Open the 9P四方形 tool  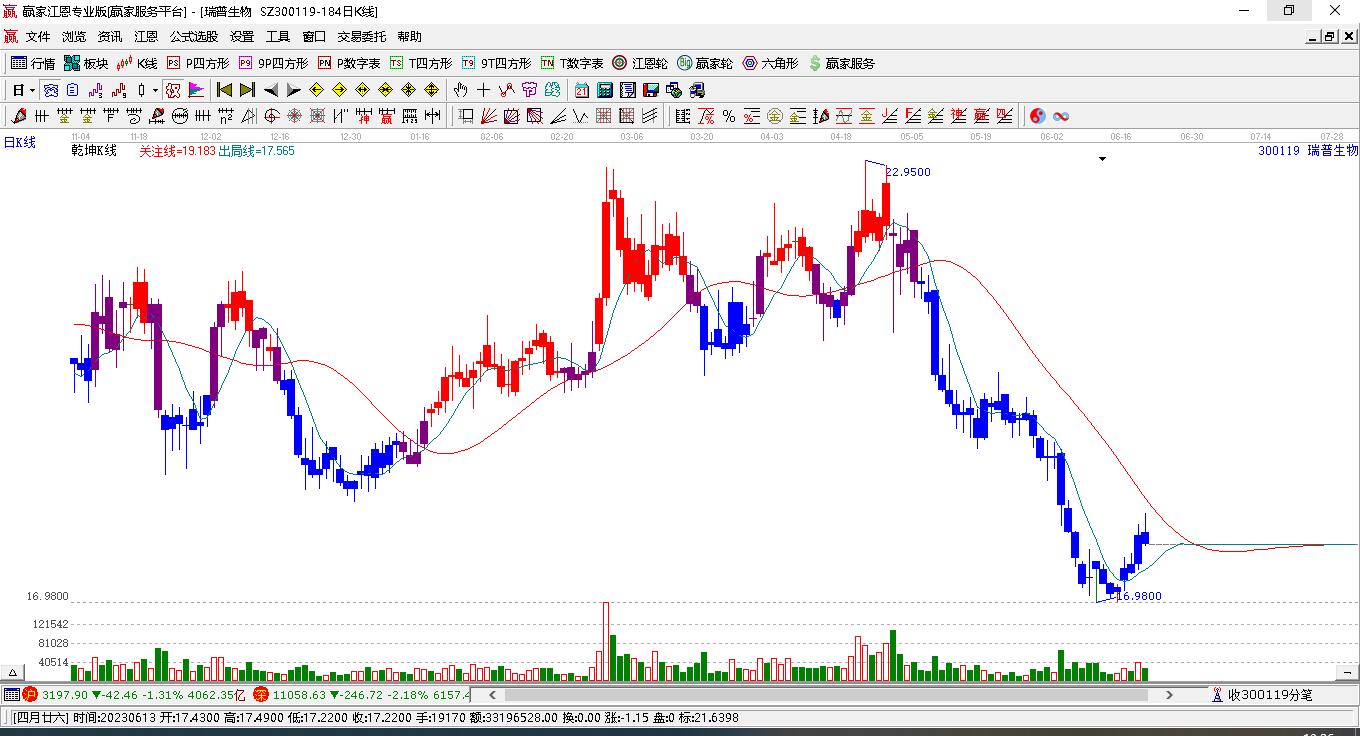pos(273,63)
